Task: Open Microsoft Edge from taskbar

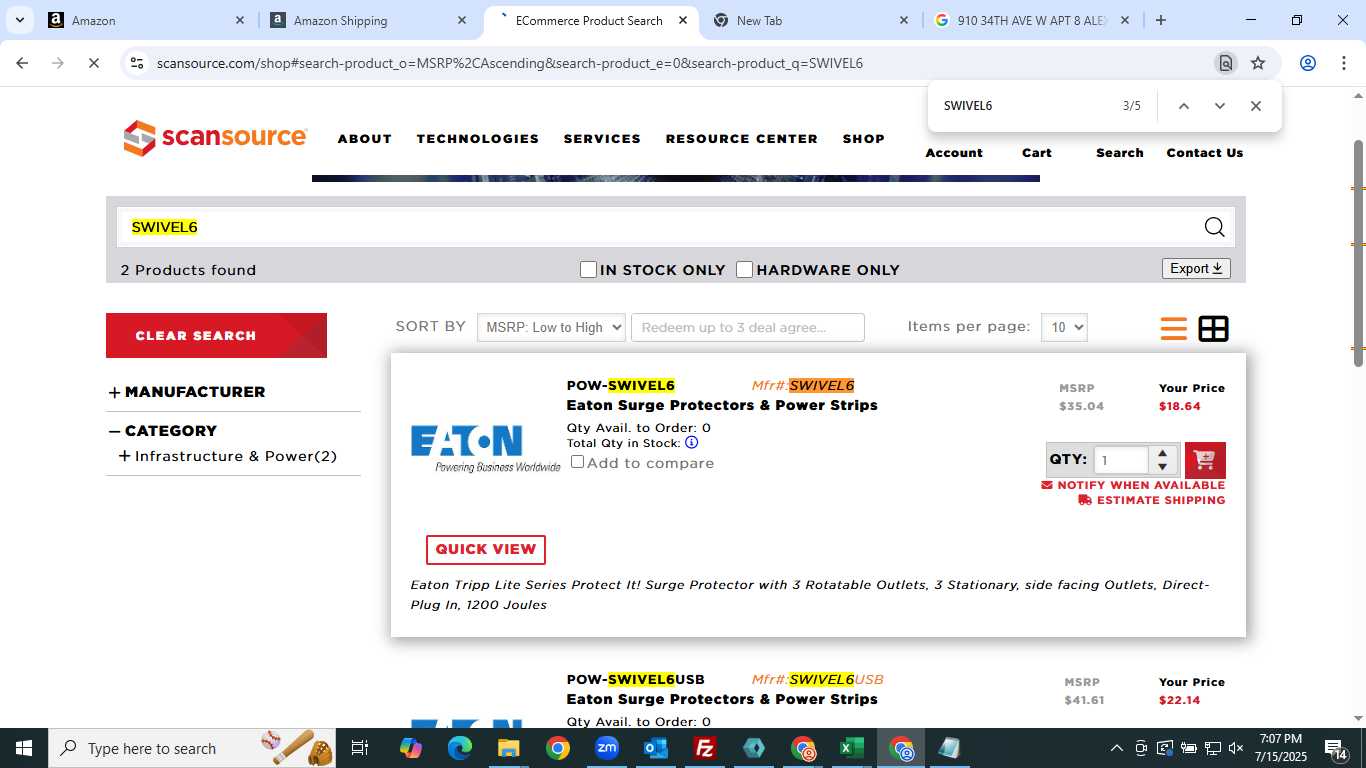Action: pyautogui.click(x=459, y=748)
